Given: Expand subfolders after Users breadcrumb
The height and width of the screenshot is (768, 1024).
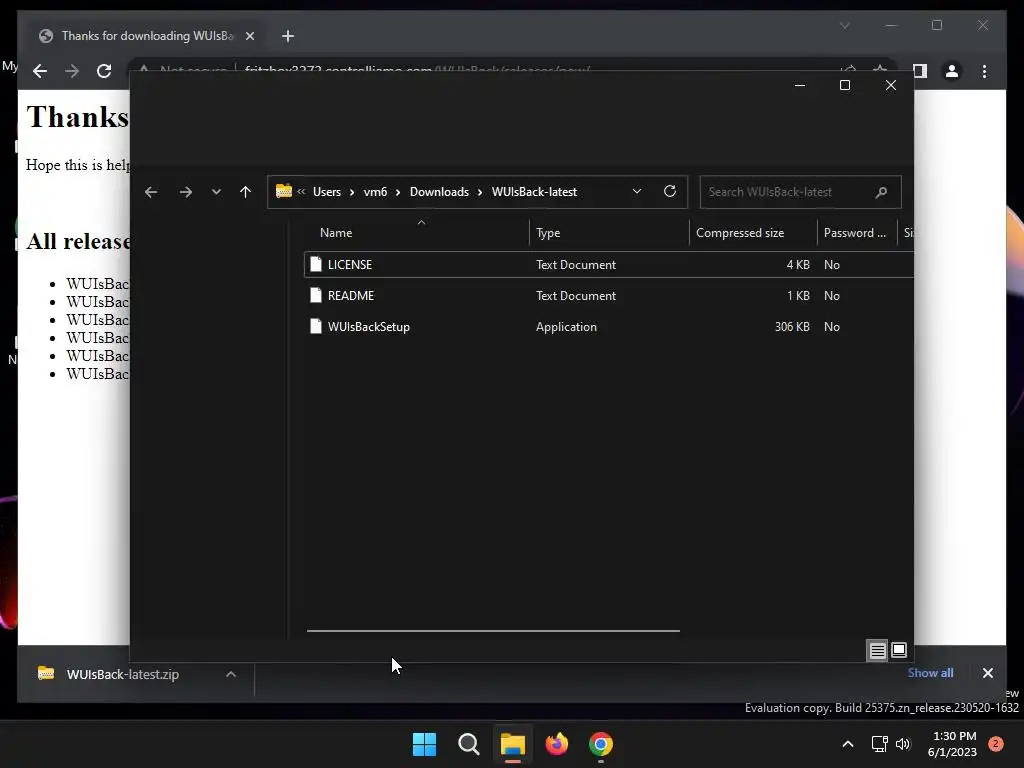Looking at the screenshot, I should [352, 192].
